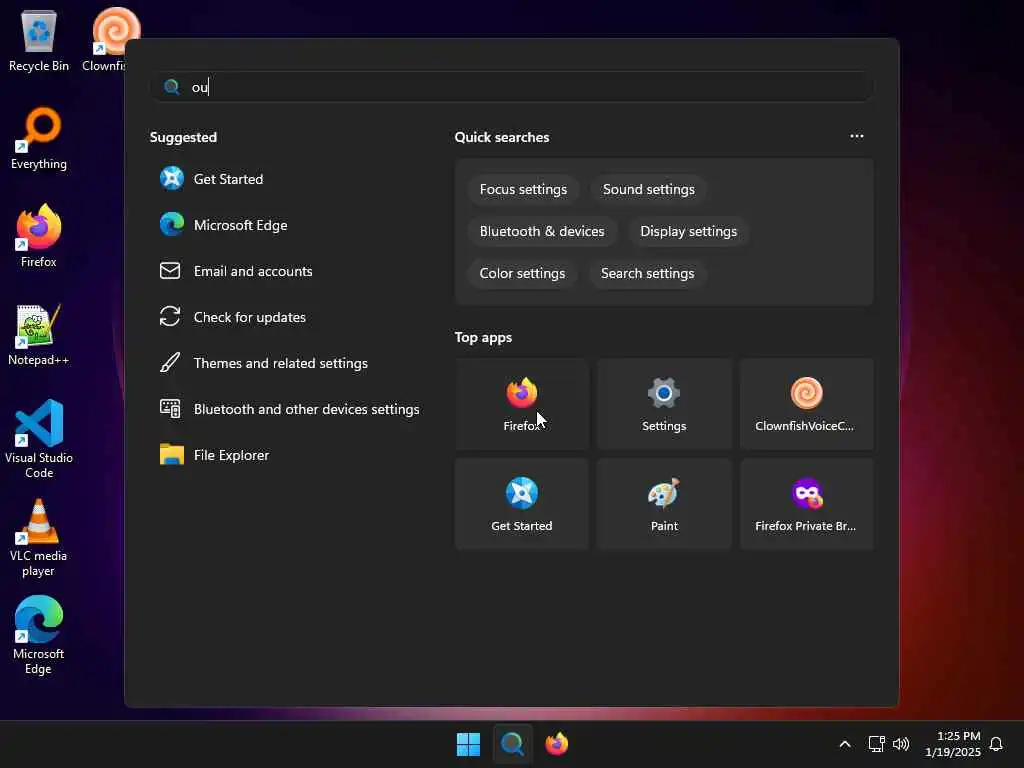1024x768 pixels.
Task: Open Firefox tile in Top apps
Action: (522, 404)
